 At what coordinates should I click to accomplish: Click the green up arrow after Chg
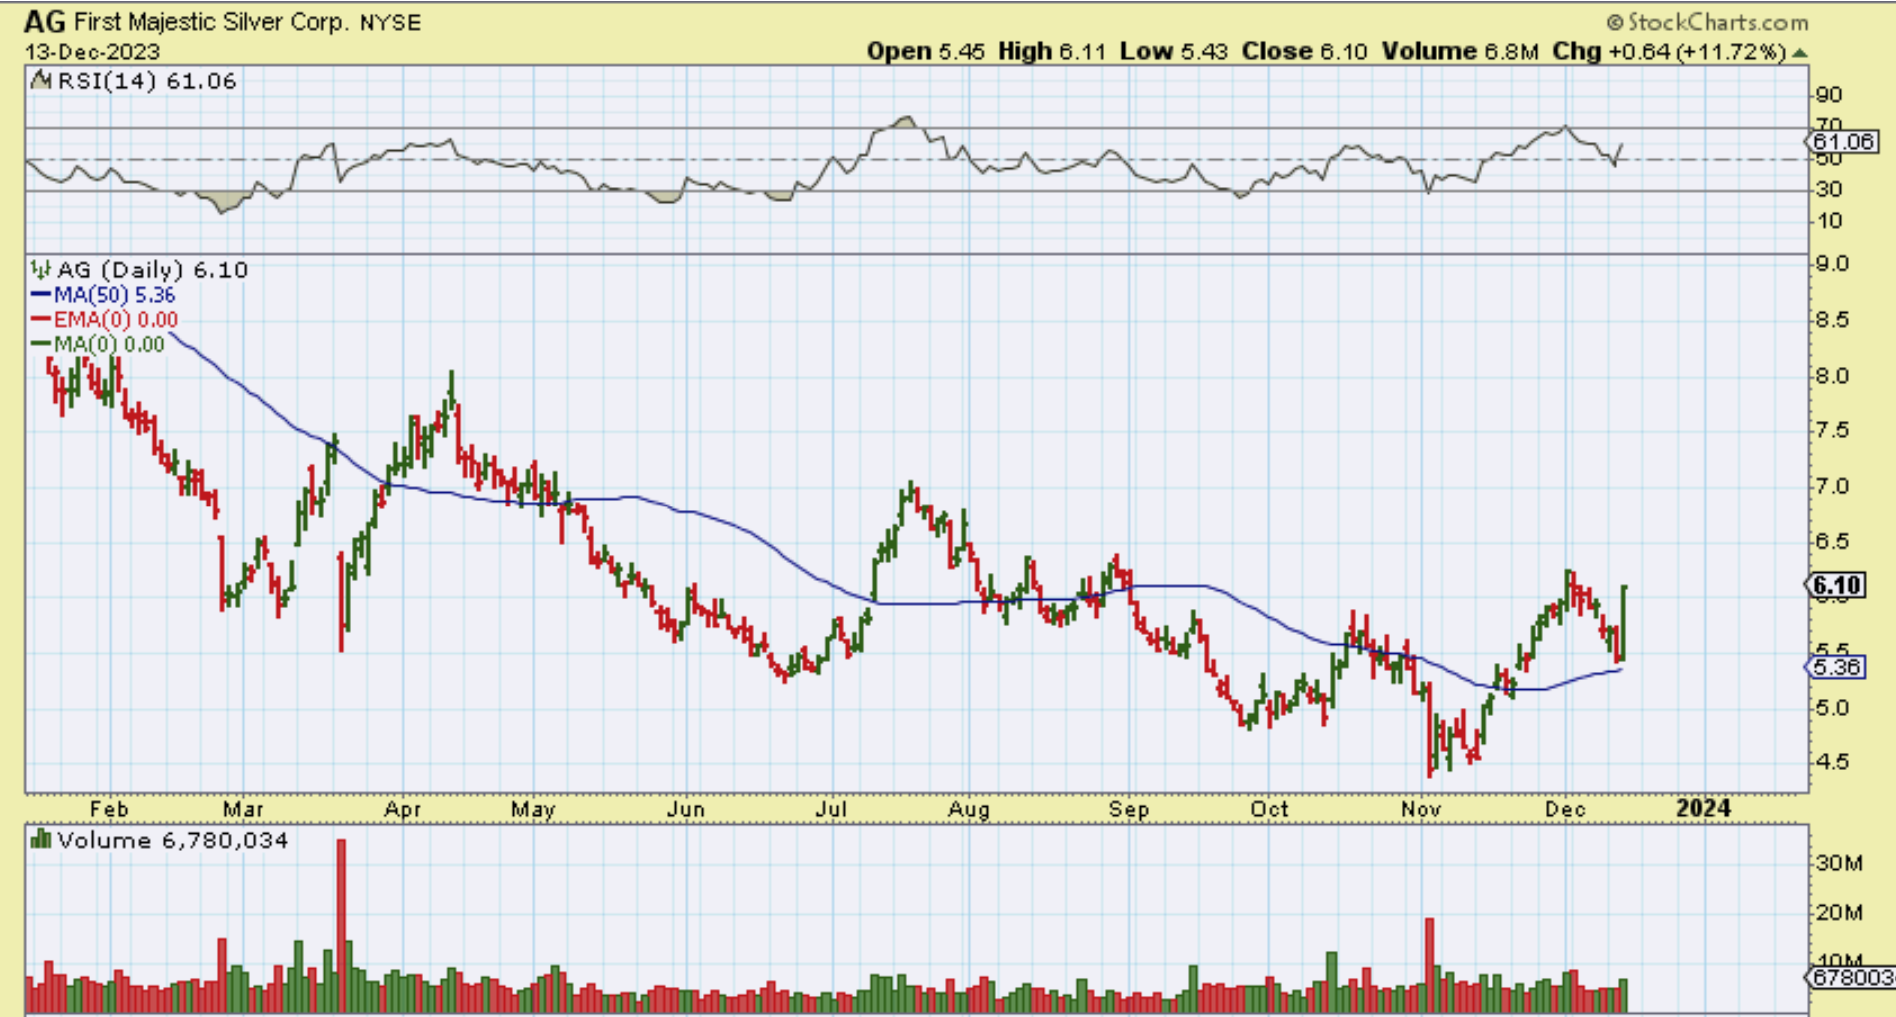pos(1800,52)
